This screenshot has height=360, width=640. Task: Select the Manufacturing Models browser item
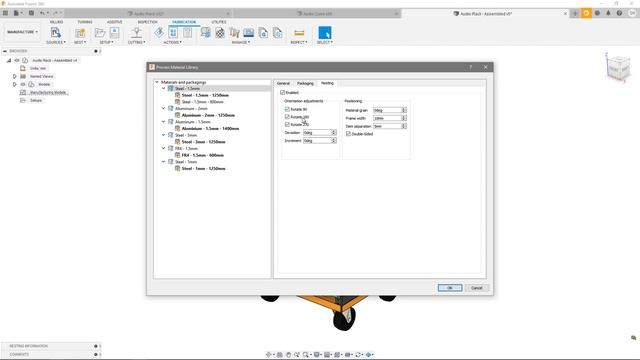[x=48, y=93]
